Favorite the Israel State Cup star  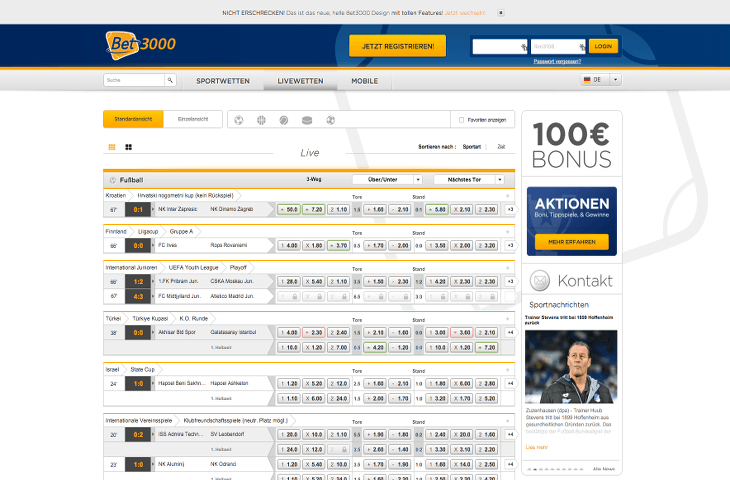point(507,370)
